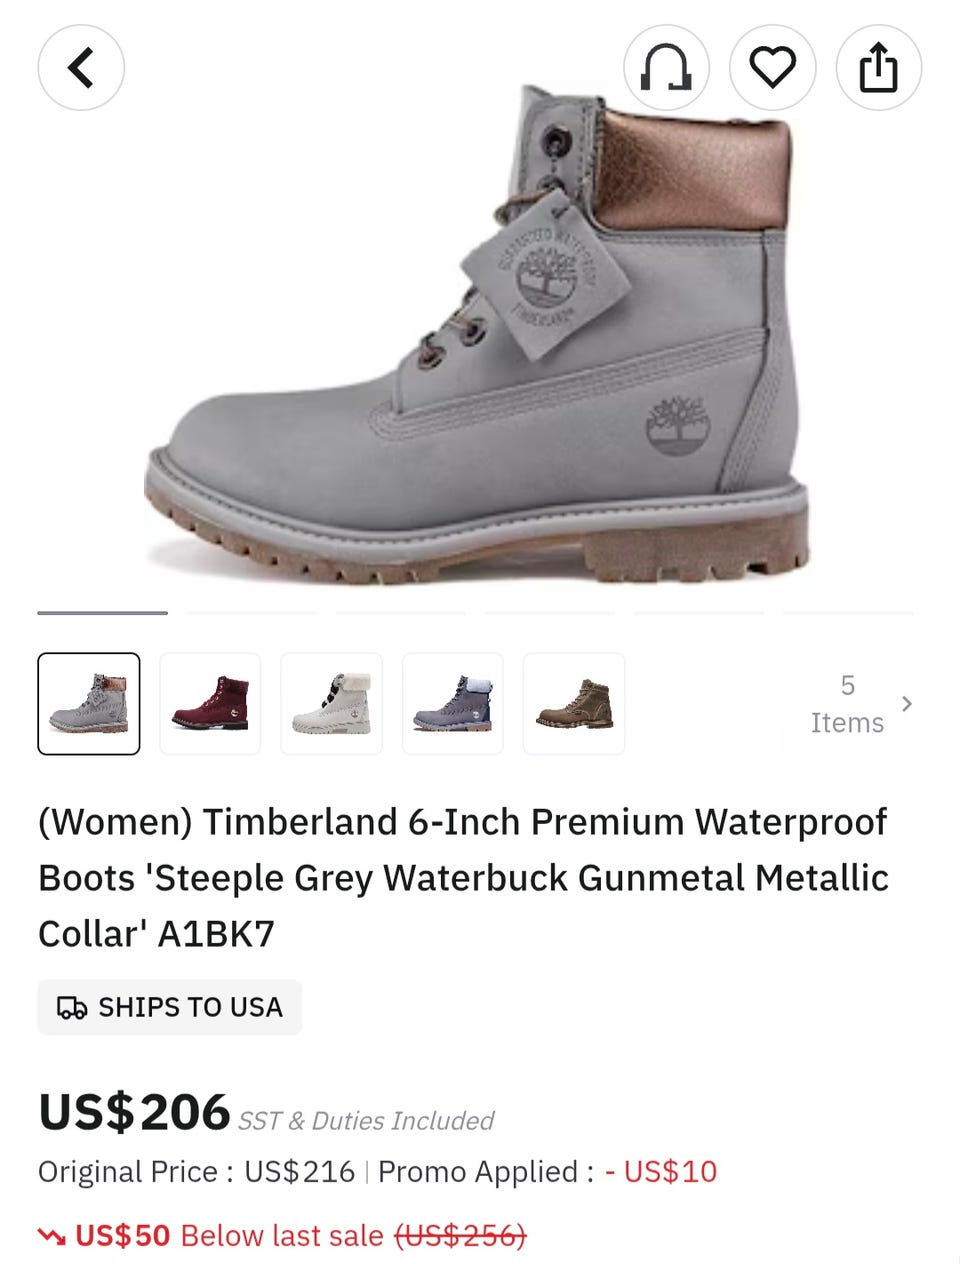
Task: Pick the blue-grey boot variant thumbnail
Action: coord(453,703)
